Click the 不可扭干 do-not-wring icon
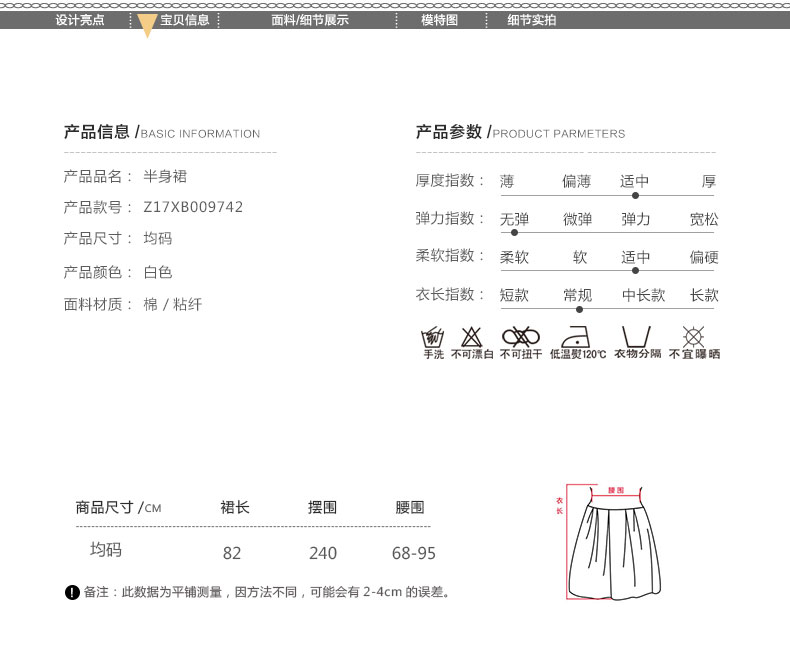790x649 pixels. click(521, 337)
